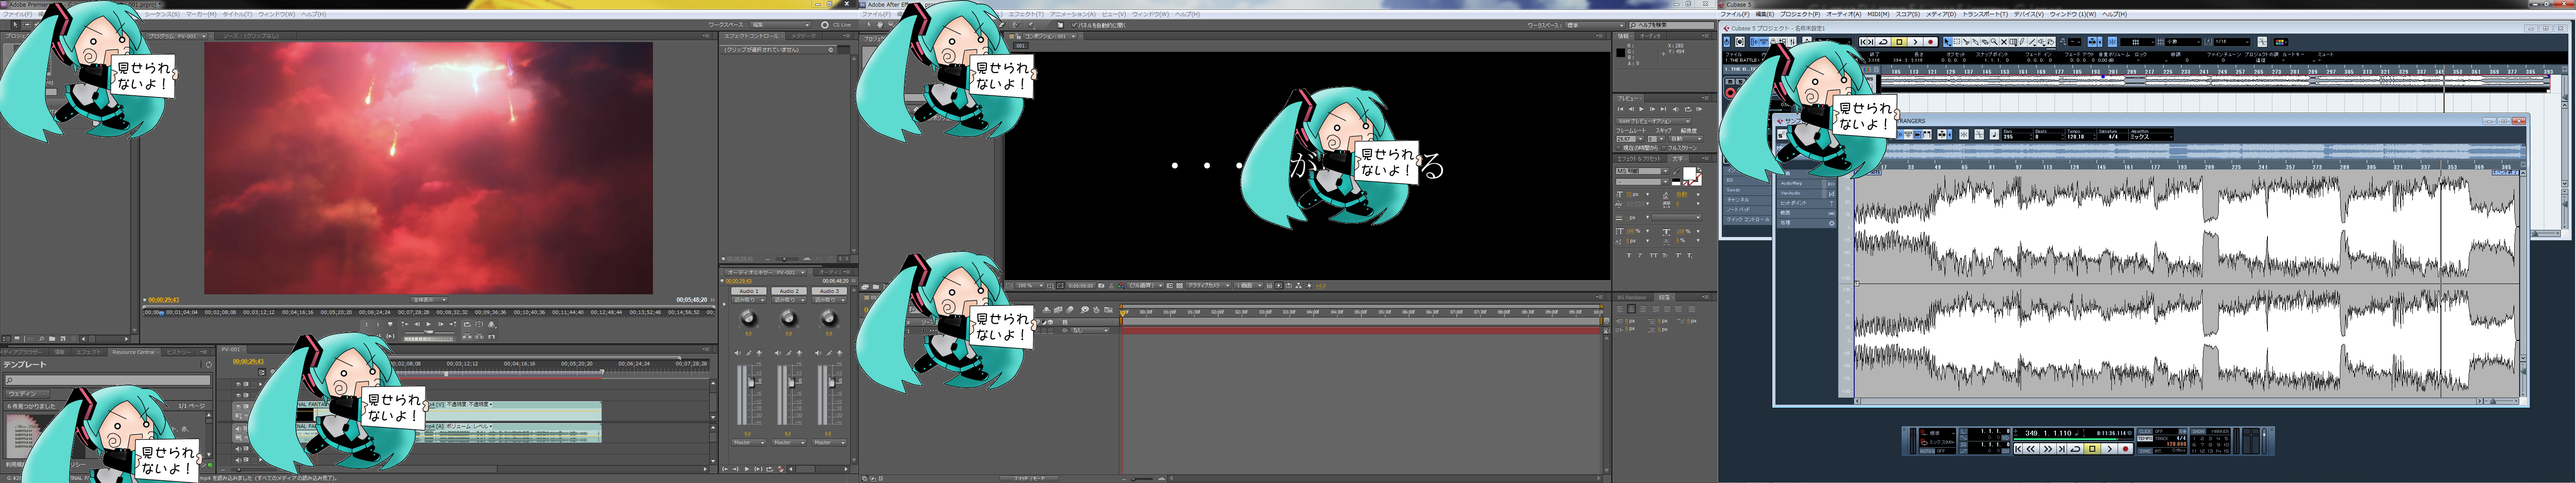Switch to Resource Central tab in Premiere
Image resolution: width=2576 pixels, height=483 pixels.
pos(133,352)
